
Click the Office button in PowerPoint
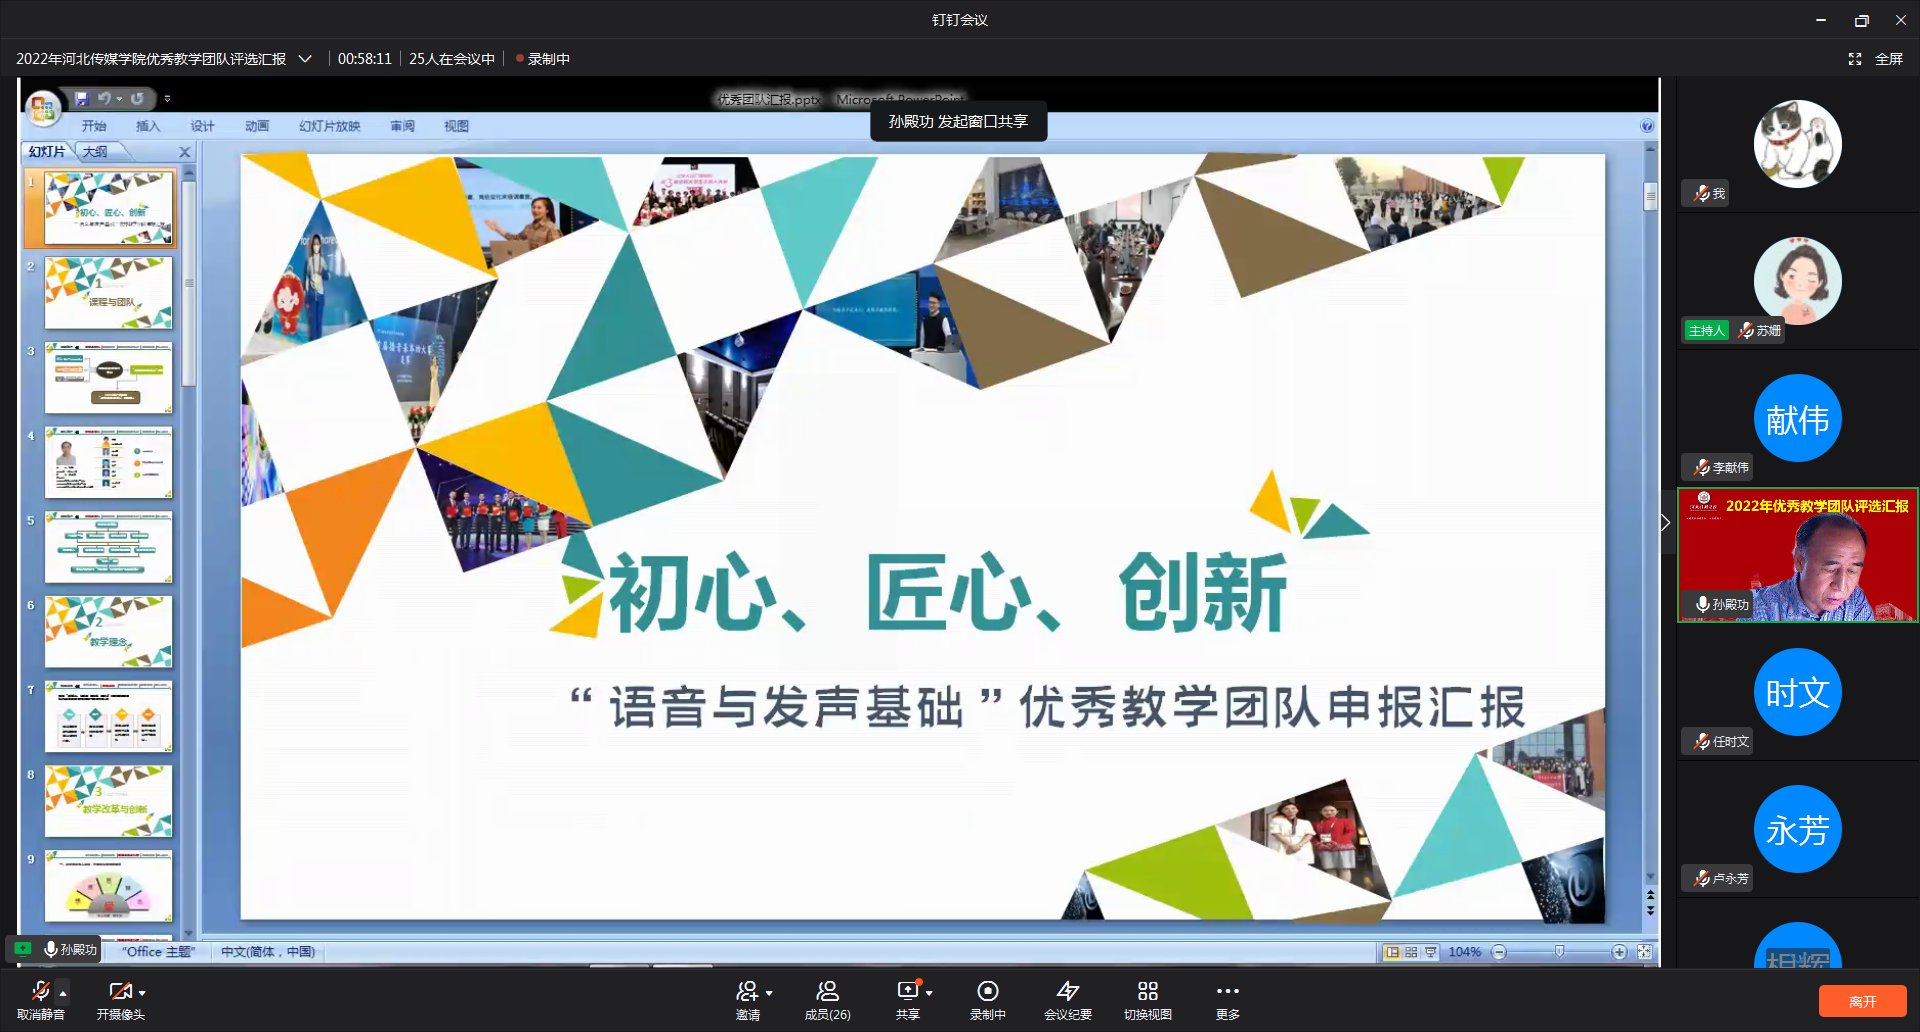(x=43, y=108)
